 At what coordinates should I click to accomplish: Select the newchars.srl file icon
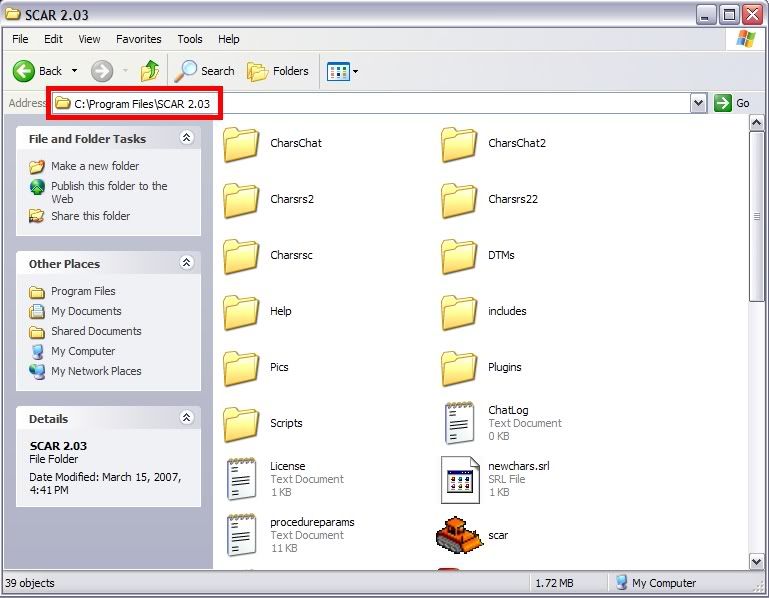click(x=459, y=479)
